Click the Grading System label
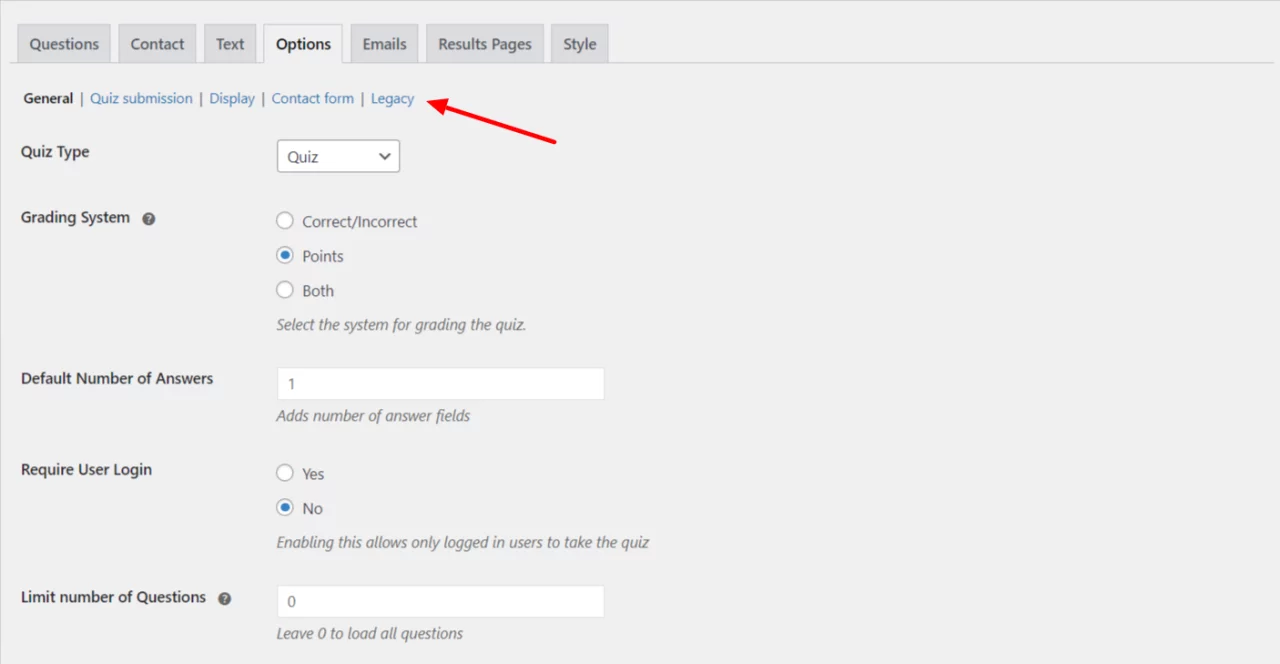This screenshot has height=664, width=1280. 75,217
